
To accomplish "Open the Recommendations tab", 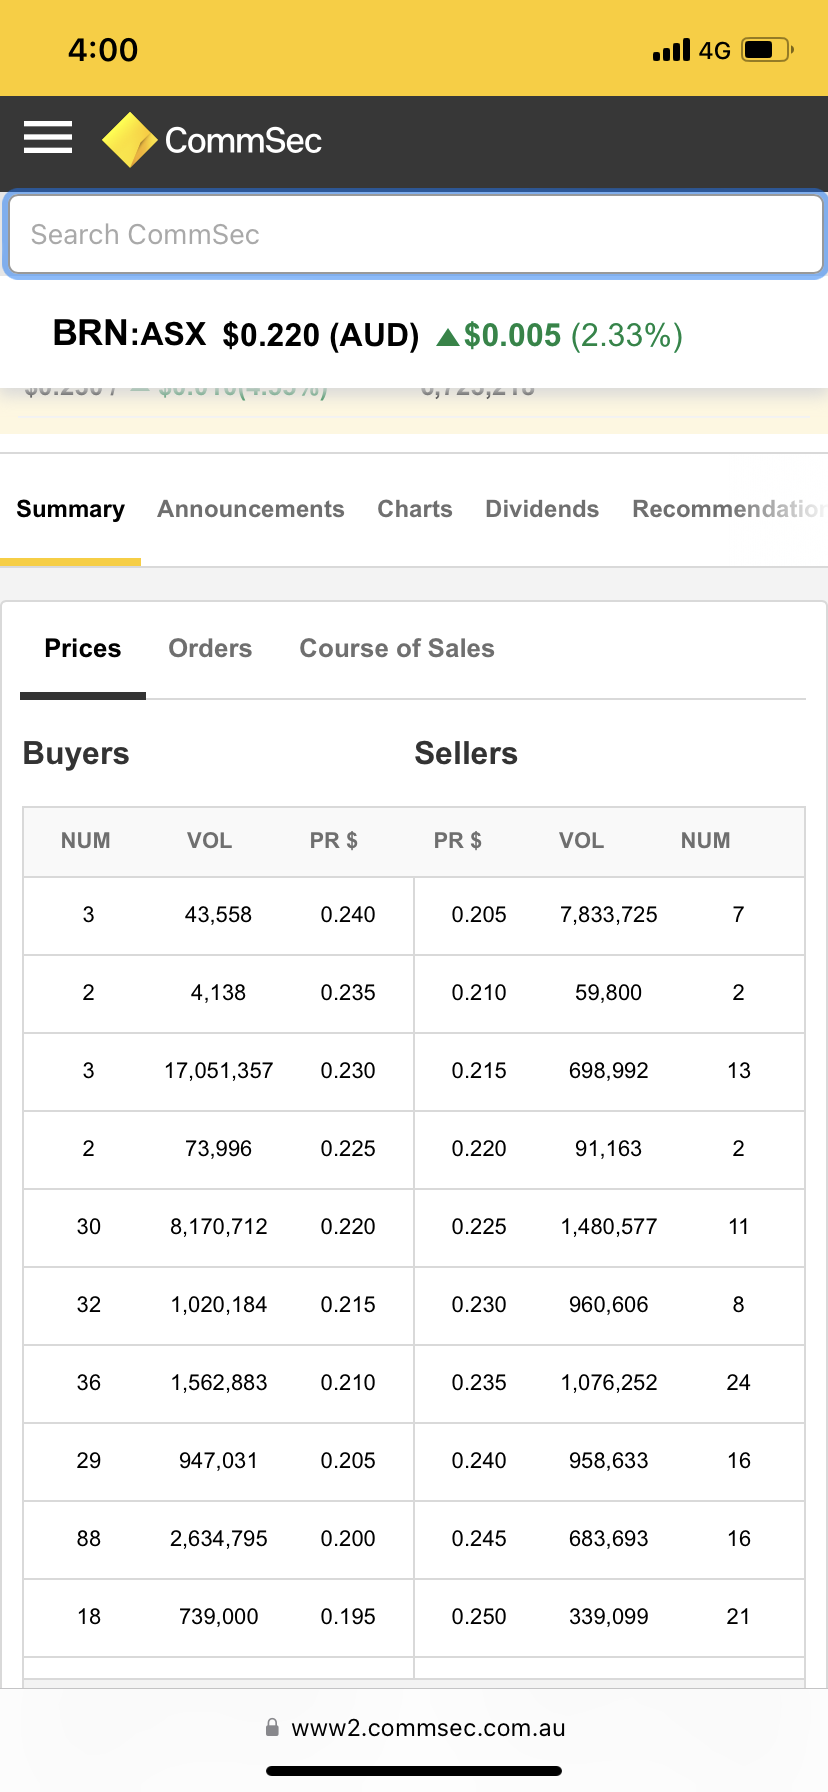I will [x=728, y=509].
